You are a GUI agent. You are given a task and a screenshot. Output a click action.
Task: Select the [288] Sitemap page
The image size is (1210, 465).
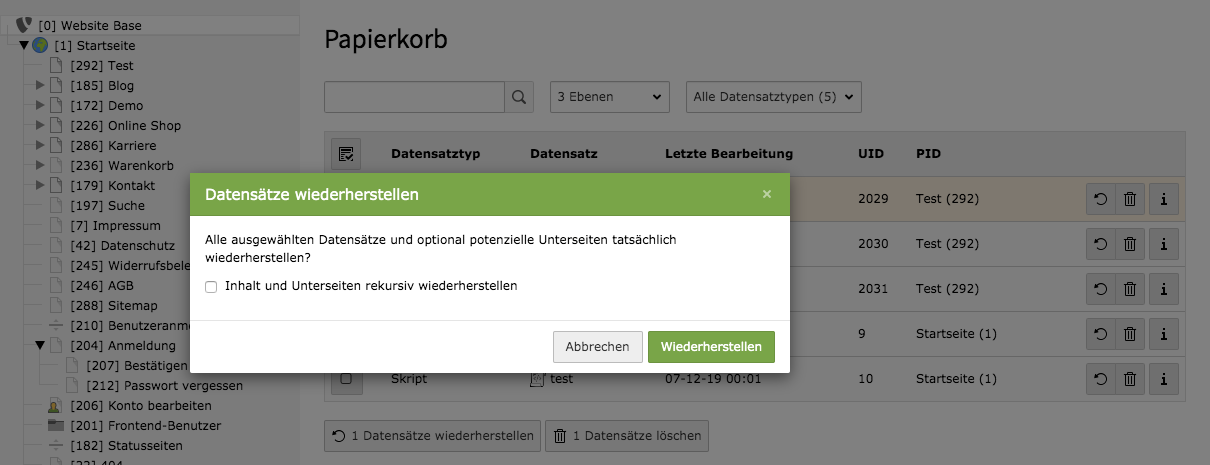coord(114,305)
